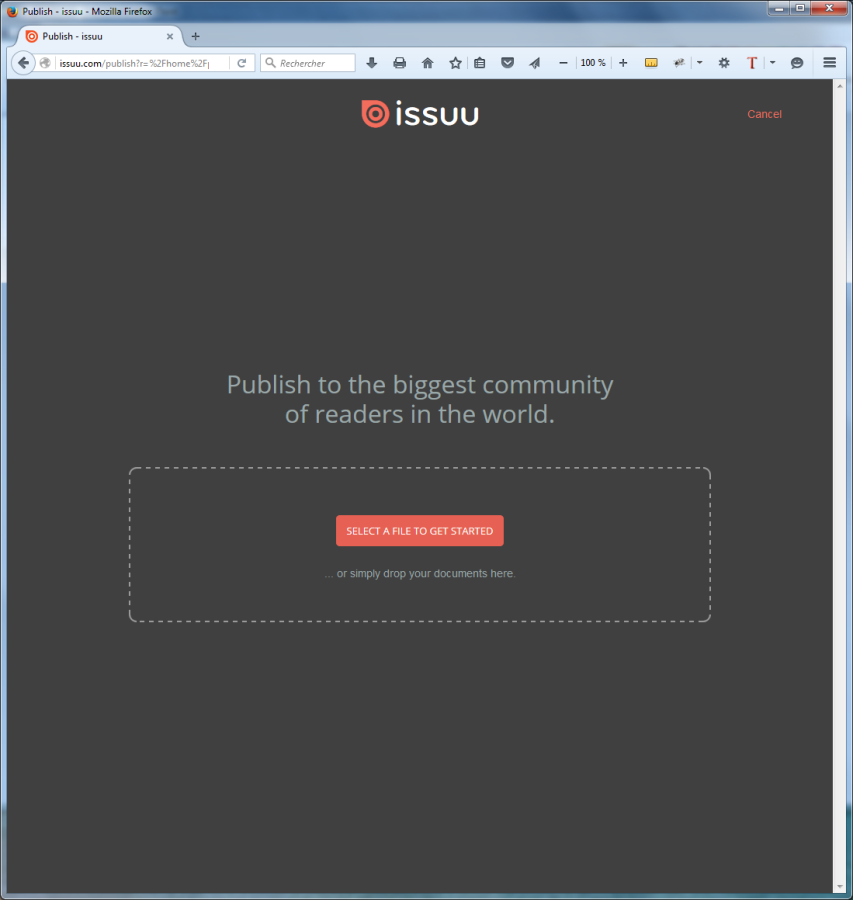The width and height of the screenshot is (853, 900).
Task: Reload the page with the refresh icon
Action: (x=242, y=63)
